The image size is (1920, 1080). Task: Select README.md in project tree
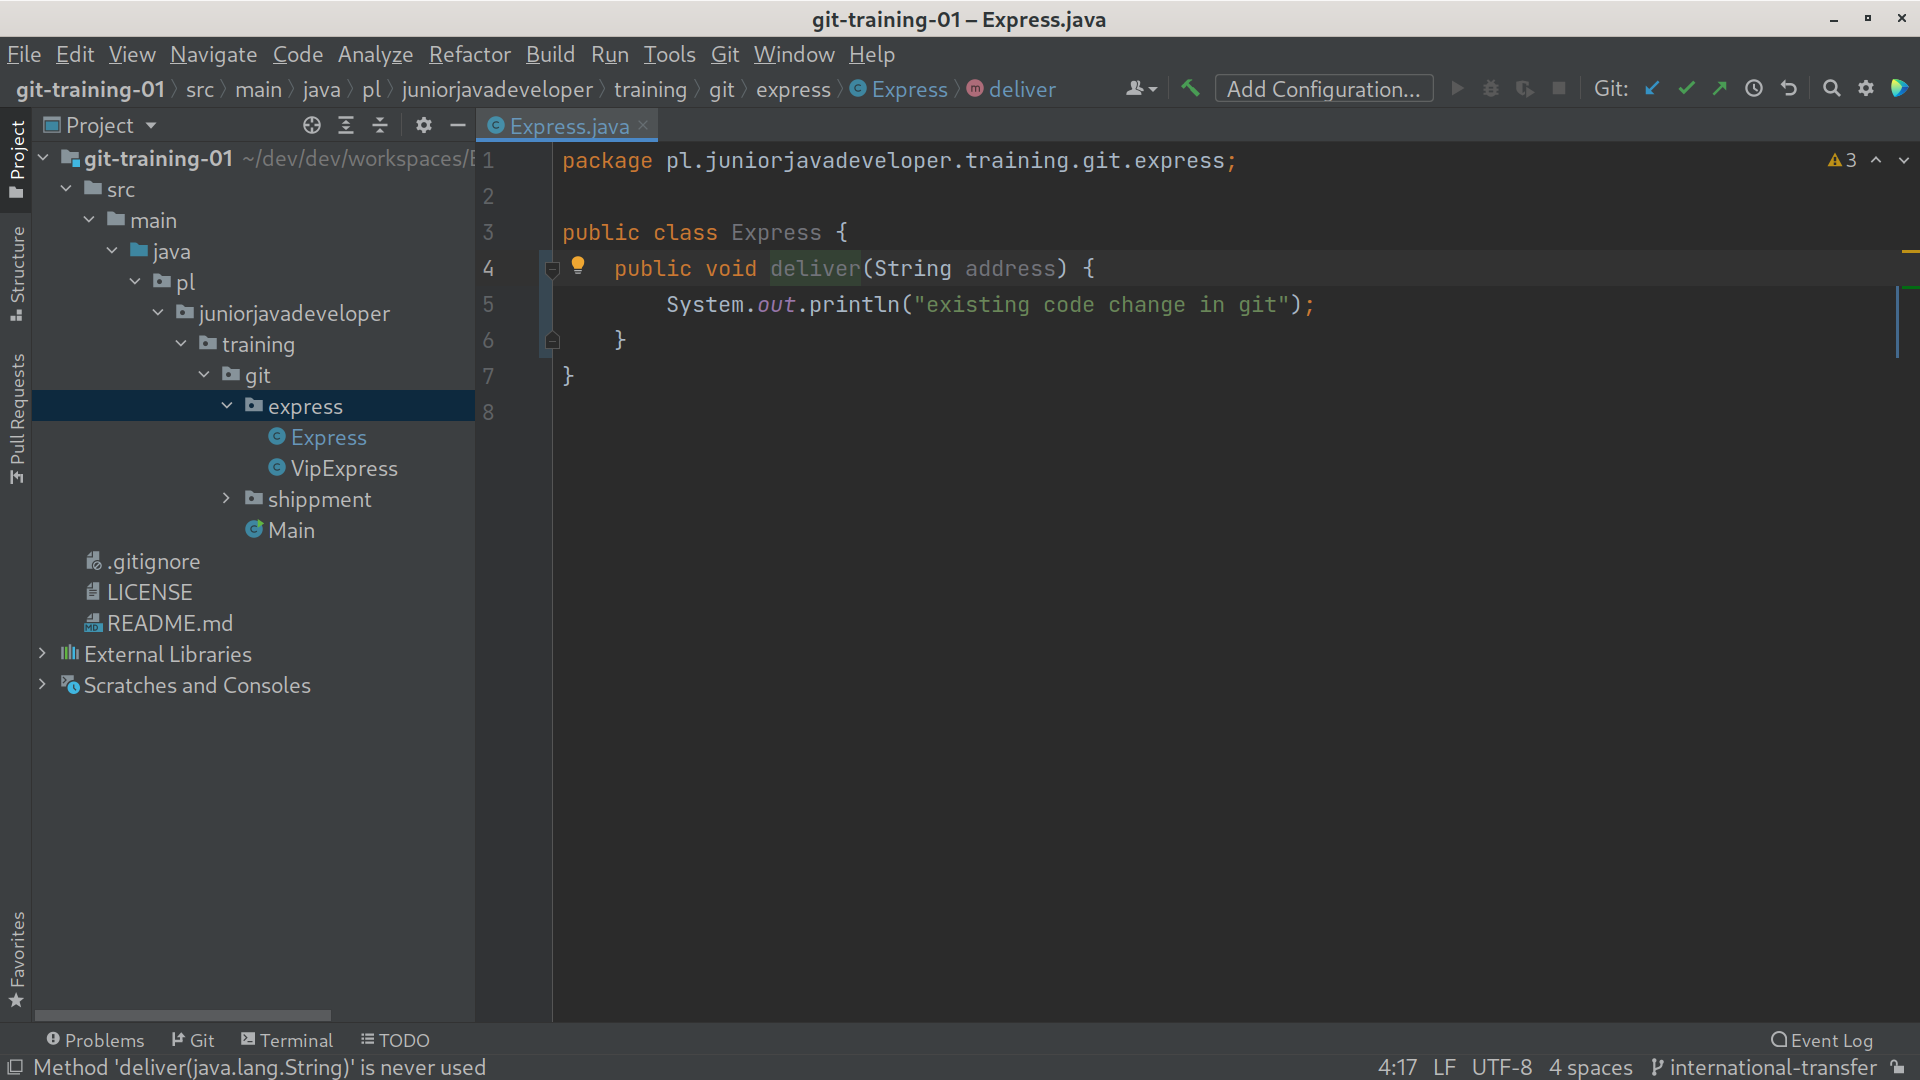[169, 623]
